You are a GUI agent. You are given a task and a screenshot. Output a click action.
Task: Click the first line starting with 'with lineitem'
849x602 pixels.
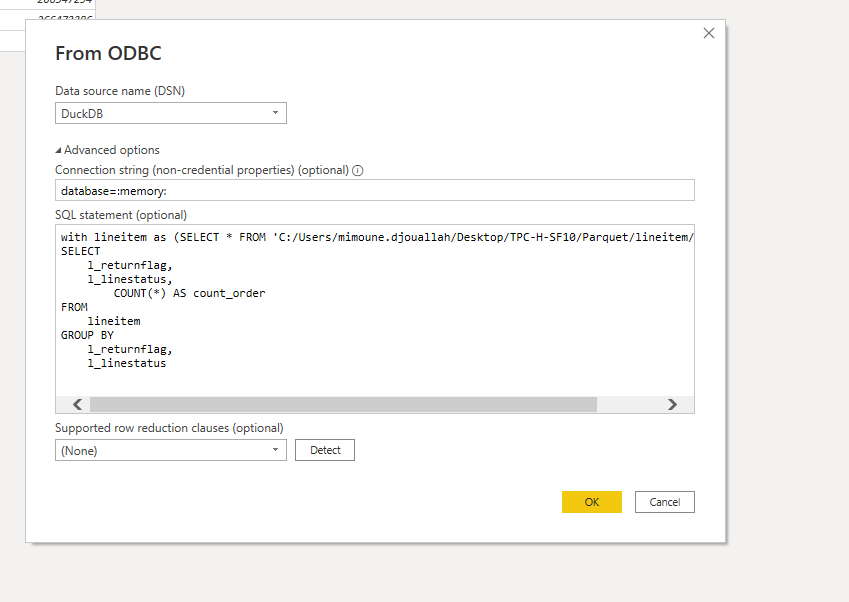tap(300, 237)
